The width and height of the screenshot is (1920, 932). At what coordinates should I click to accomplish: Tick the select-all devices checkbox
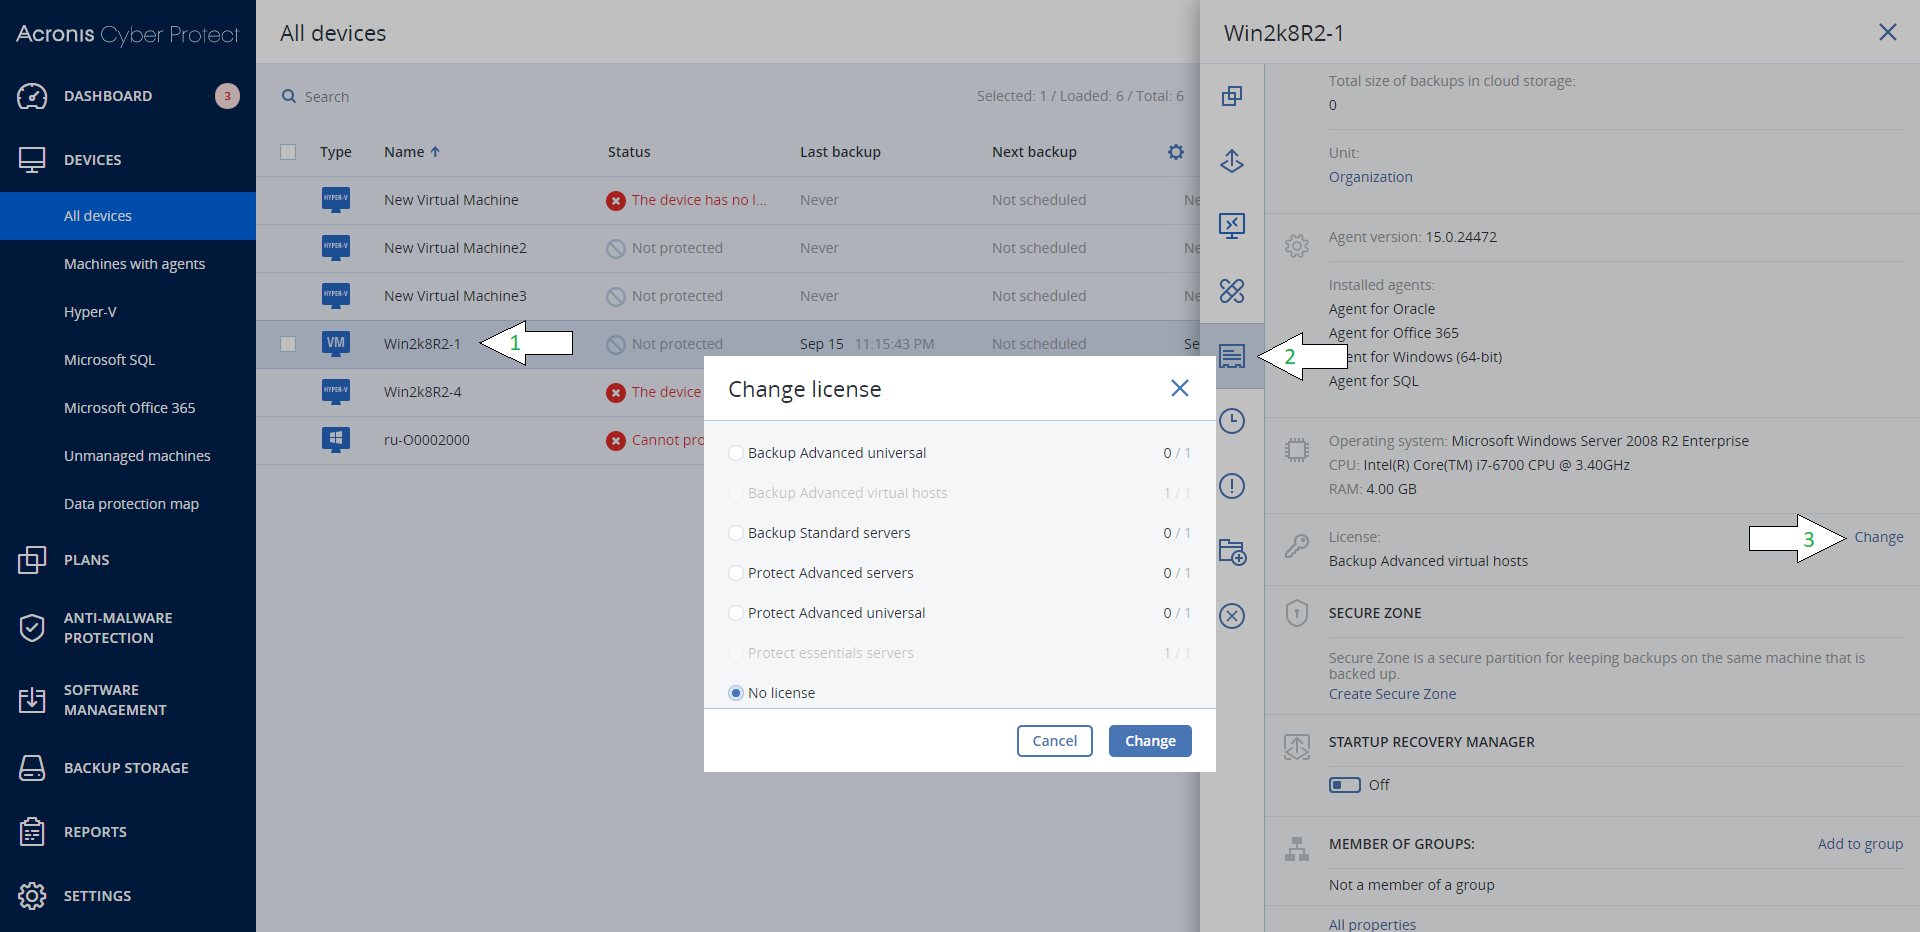tap(288, 152)
